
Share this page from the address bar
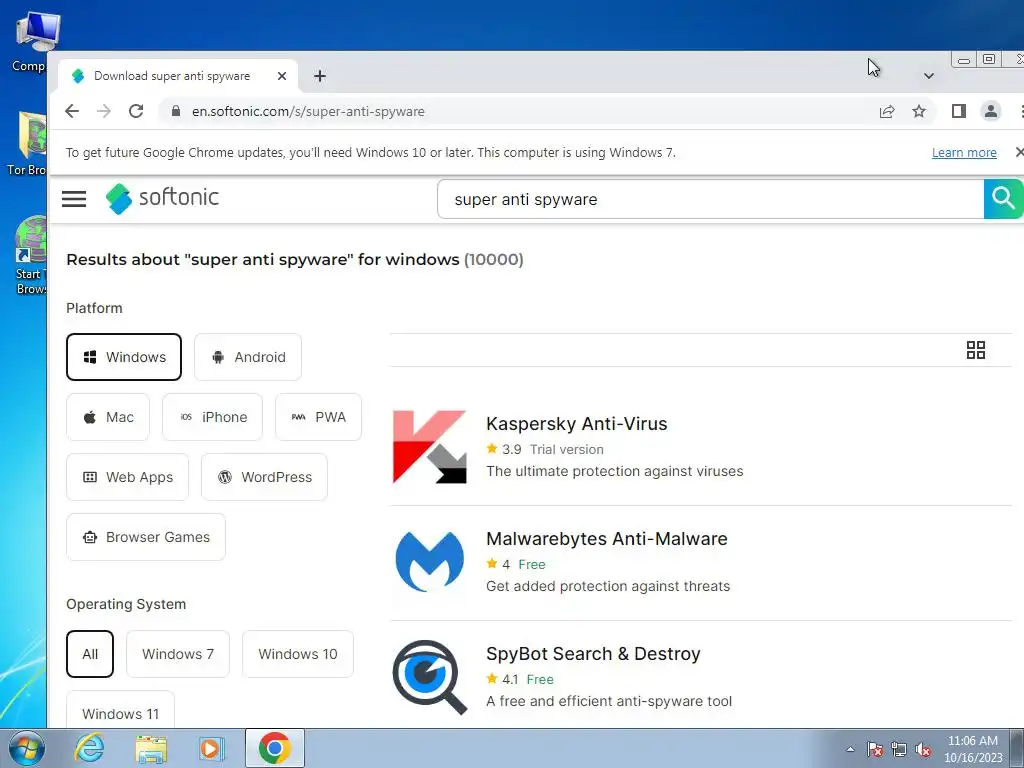click(887, 112)
